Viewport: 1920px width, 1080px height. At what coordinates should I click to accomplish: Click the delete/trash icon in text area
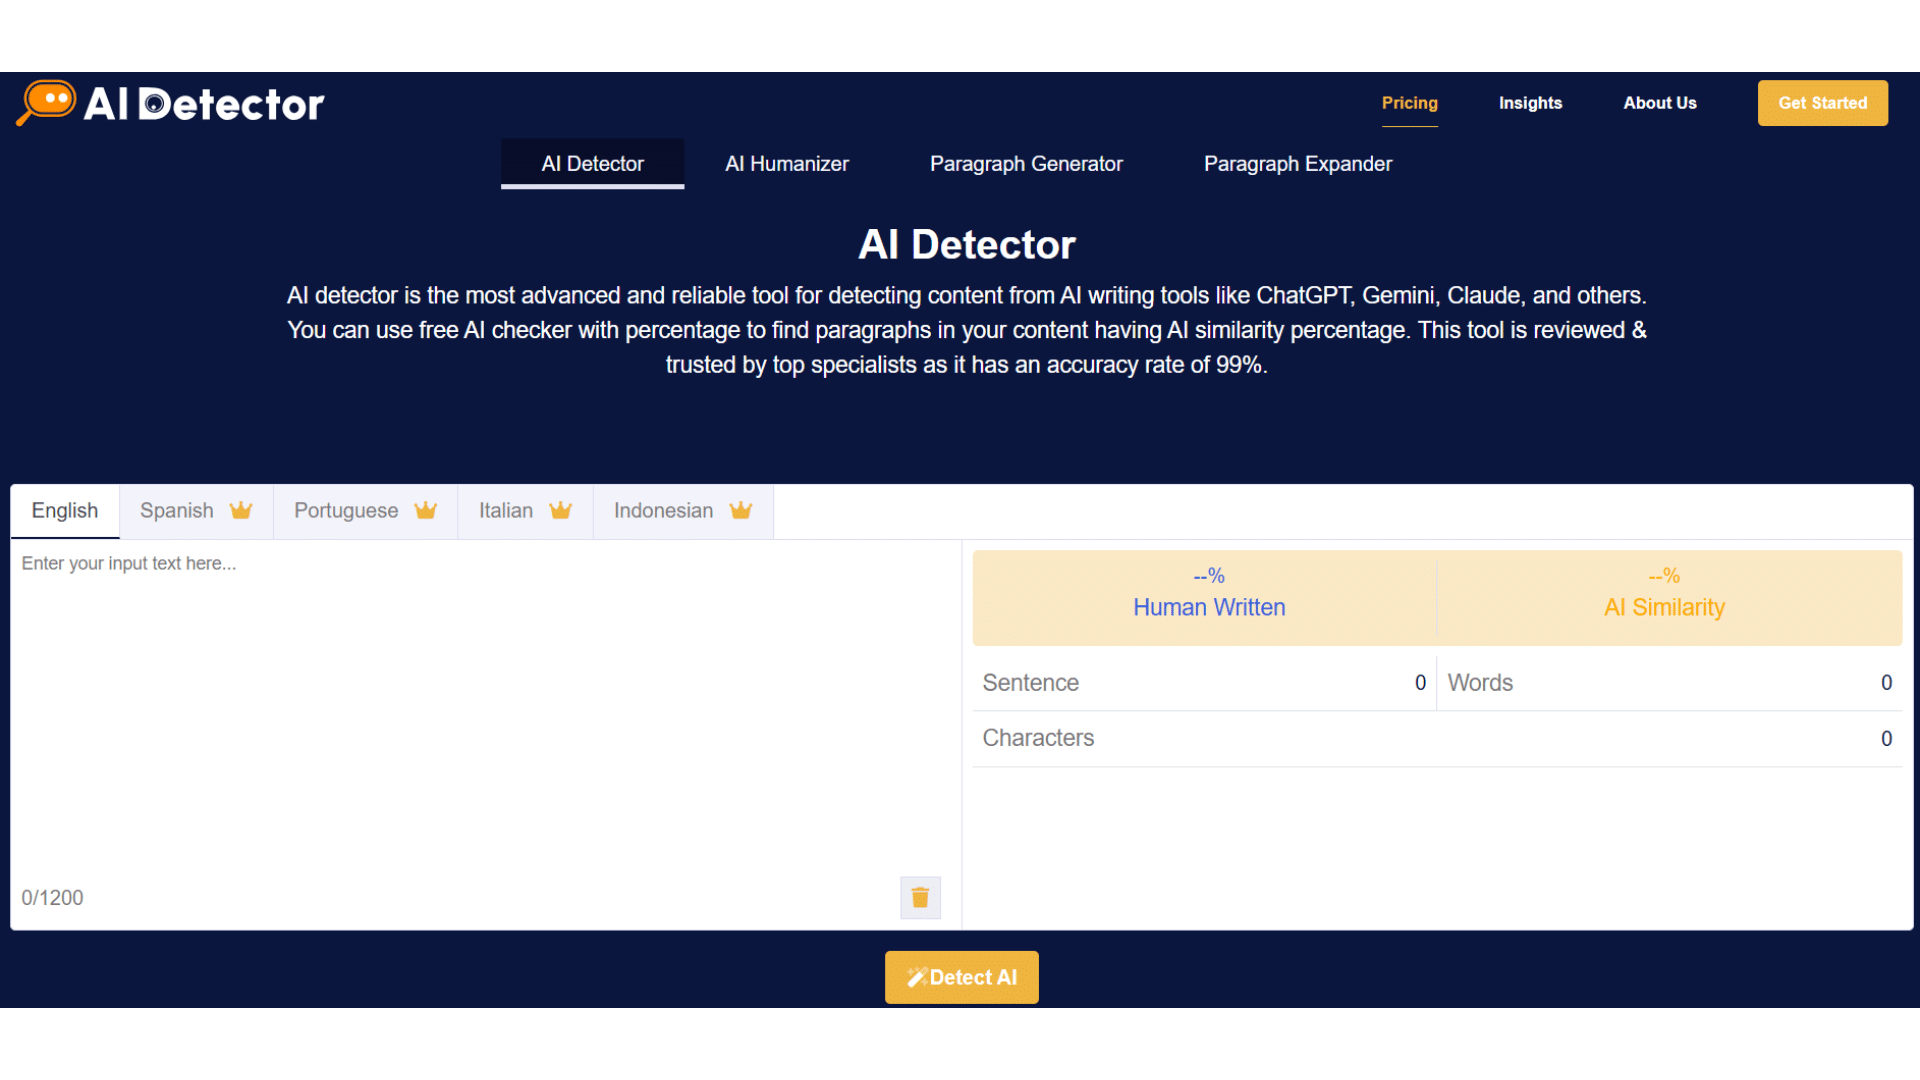click(x=920, y=898)
